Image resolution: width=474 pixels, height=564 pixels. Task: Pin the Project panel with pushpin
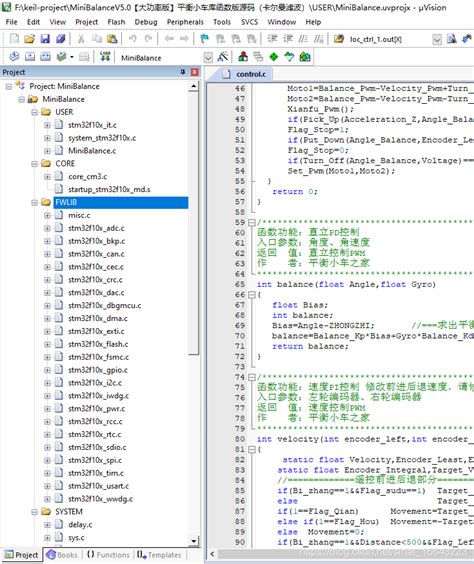(183, 72)
